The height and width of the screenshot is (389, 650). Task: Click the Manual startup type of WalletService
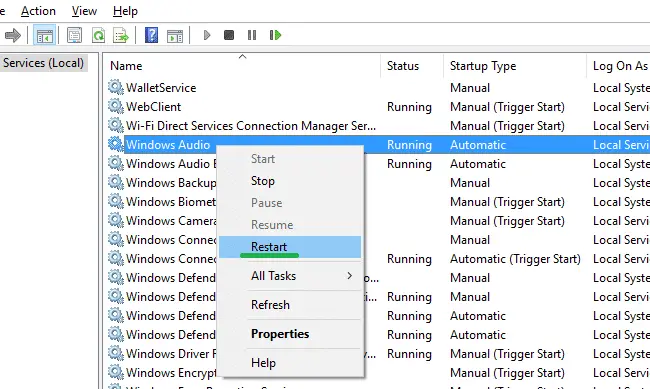pyautogui.click(x=470, y=88)
